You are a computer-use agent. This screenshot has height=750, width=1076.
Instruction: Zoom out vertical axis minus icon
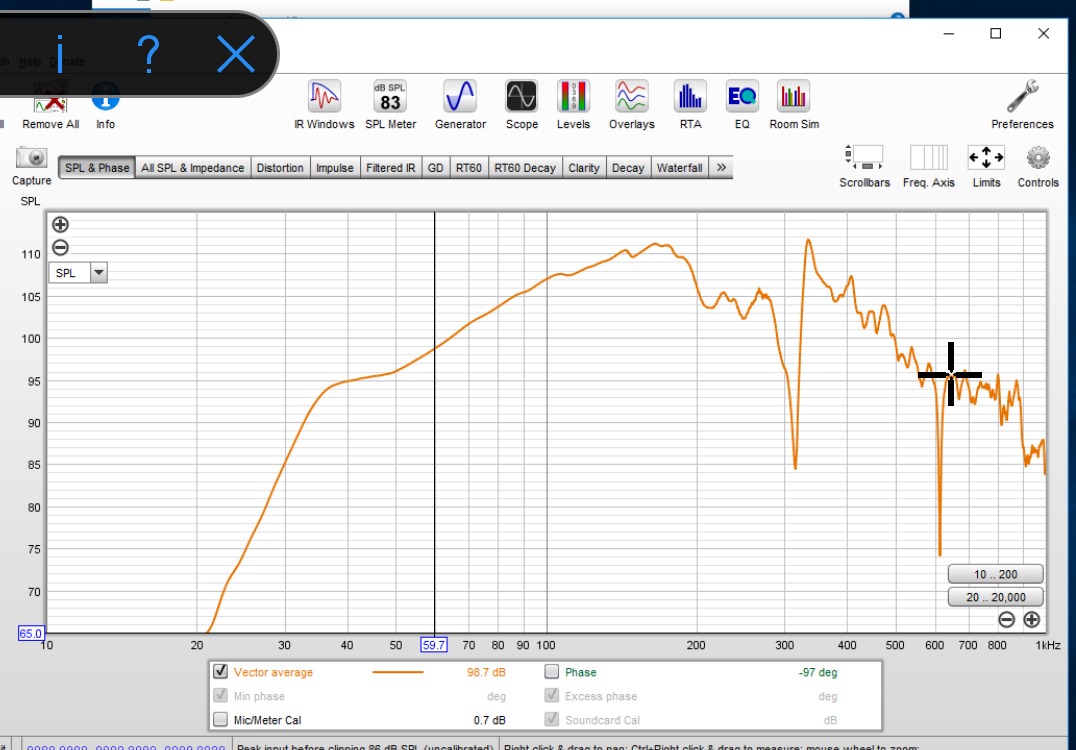(60, 248)
